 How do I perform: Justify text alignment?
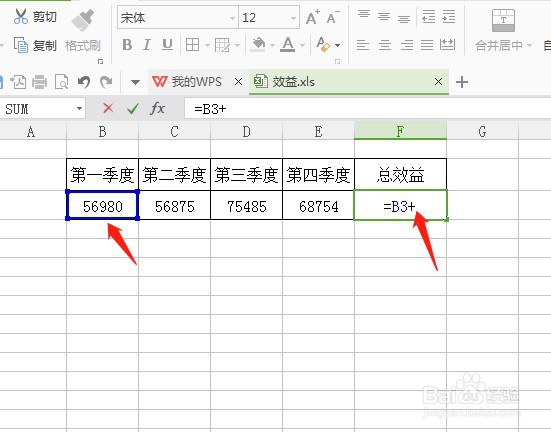pos(427,45)
